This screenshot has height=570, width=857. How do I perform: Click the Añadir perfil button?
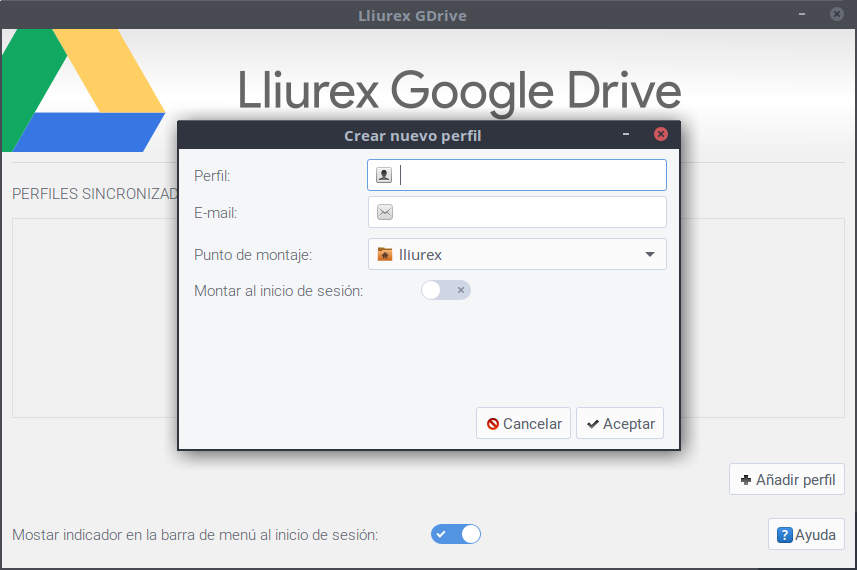(787, 479)
